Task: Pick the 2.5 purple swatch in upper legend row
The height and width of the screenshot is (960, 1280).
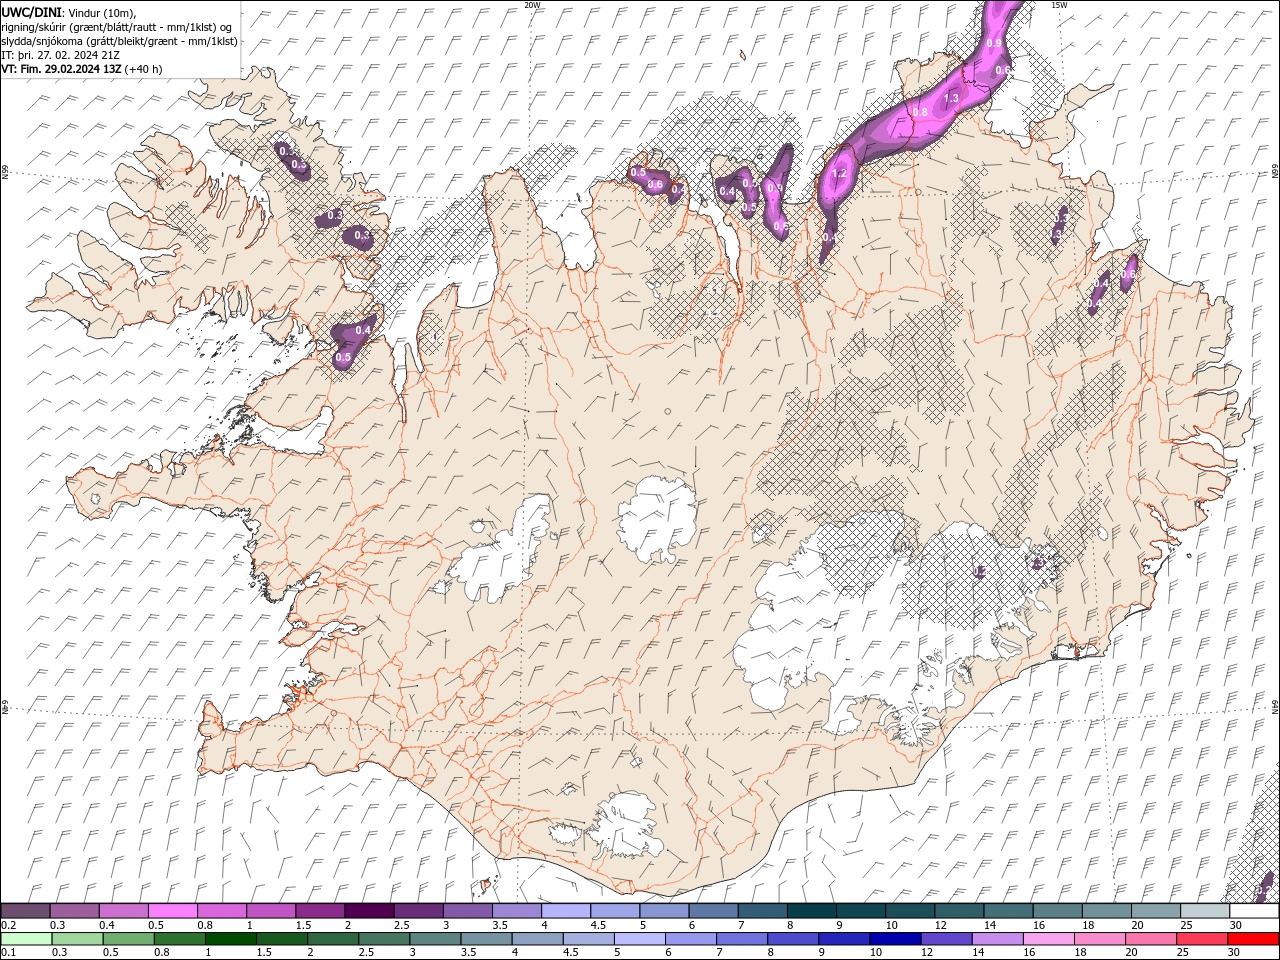Action: tap(418, 911)
